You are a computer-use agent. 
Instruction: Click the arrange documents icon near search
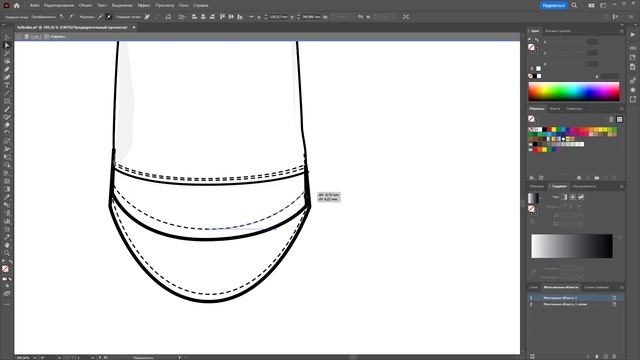pos(591,6)
